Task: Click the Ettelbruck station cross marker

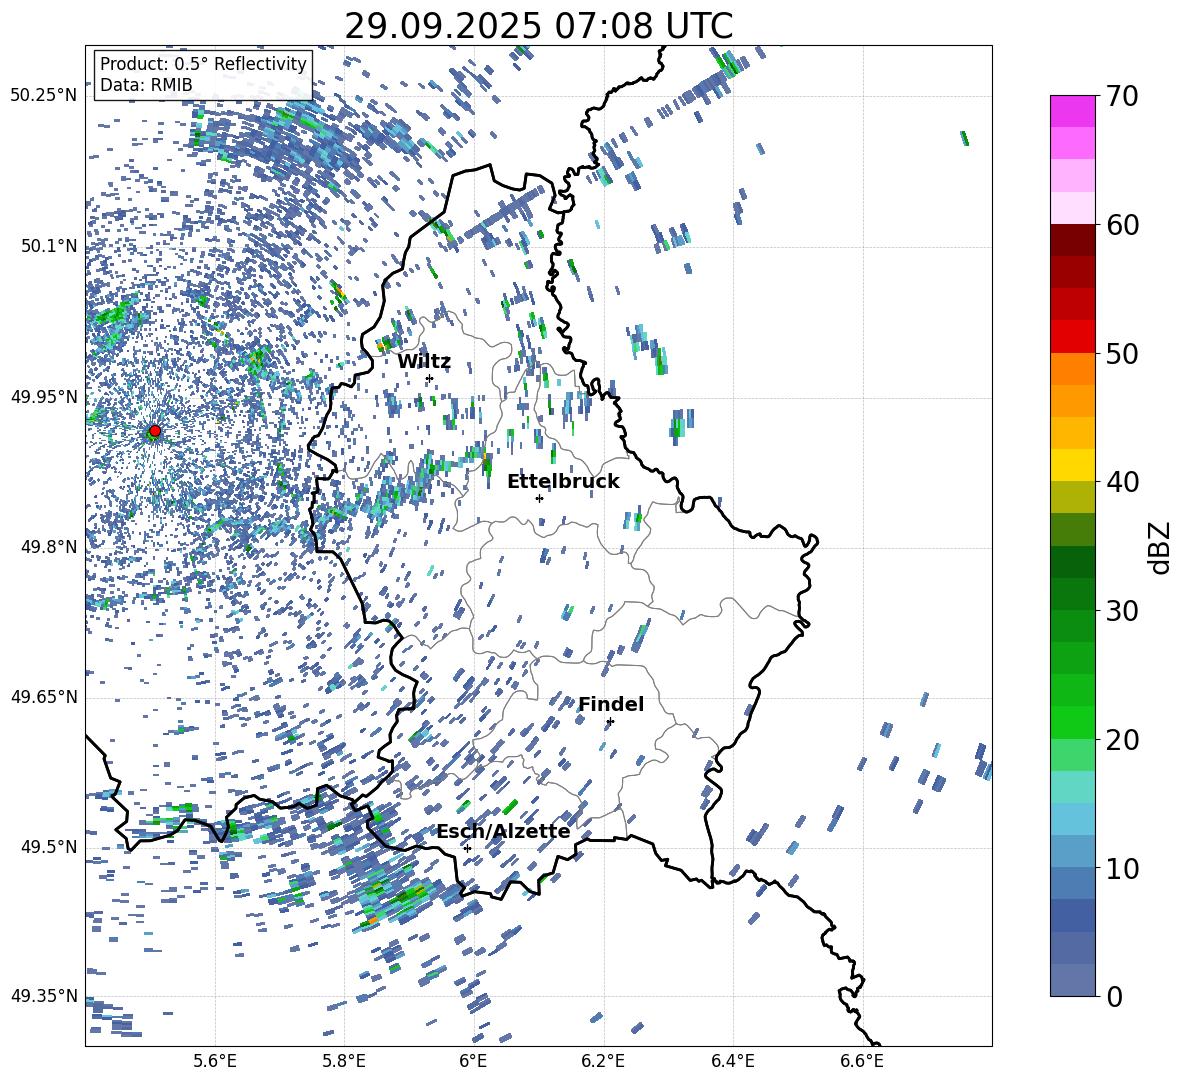Action: pos(539,498)
